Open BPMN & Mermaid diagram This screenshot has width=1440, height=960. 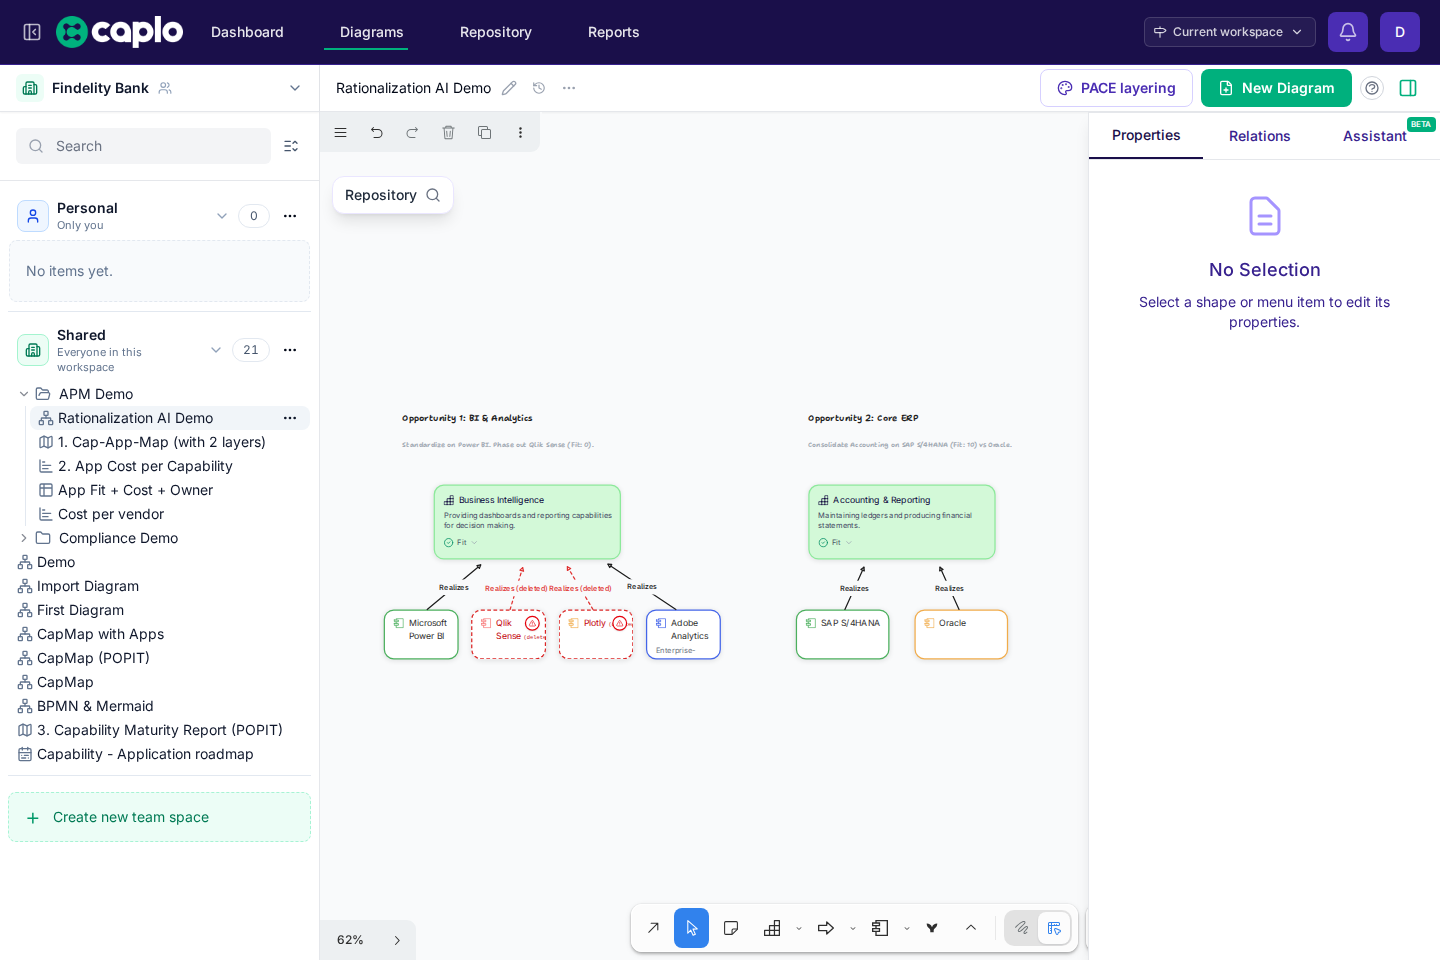(95, 706)
